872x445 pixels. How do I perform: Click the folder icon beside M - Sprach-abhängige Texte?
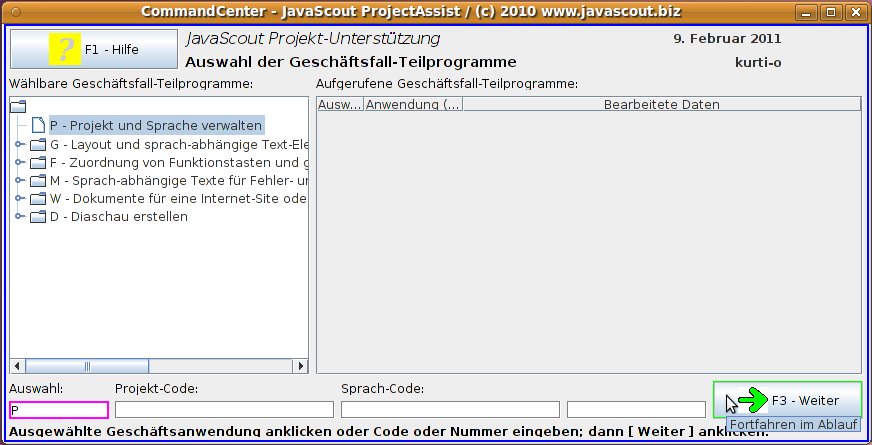pyautogui.click(x=38, y=181)
